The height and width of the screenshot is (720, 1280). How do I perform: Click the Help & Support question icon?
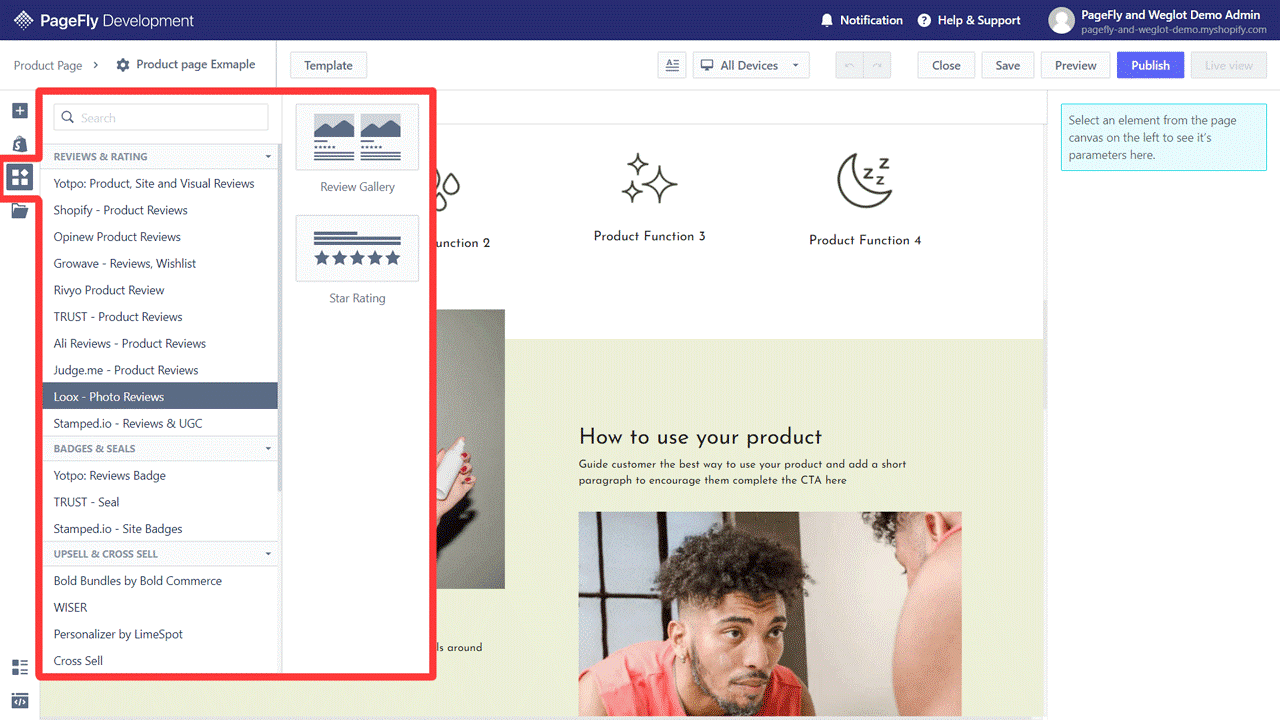click(924, 20)
